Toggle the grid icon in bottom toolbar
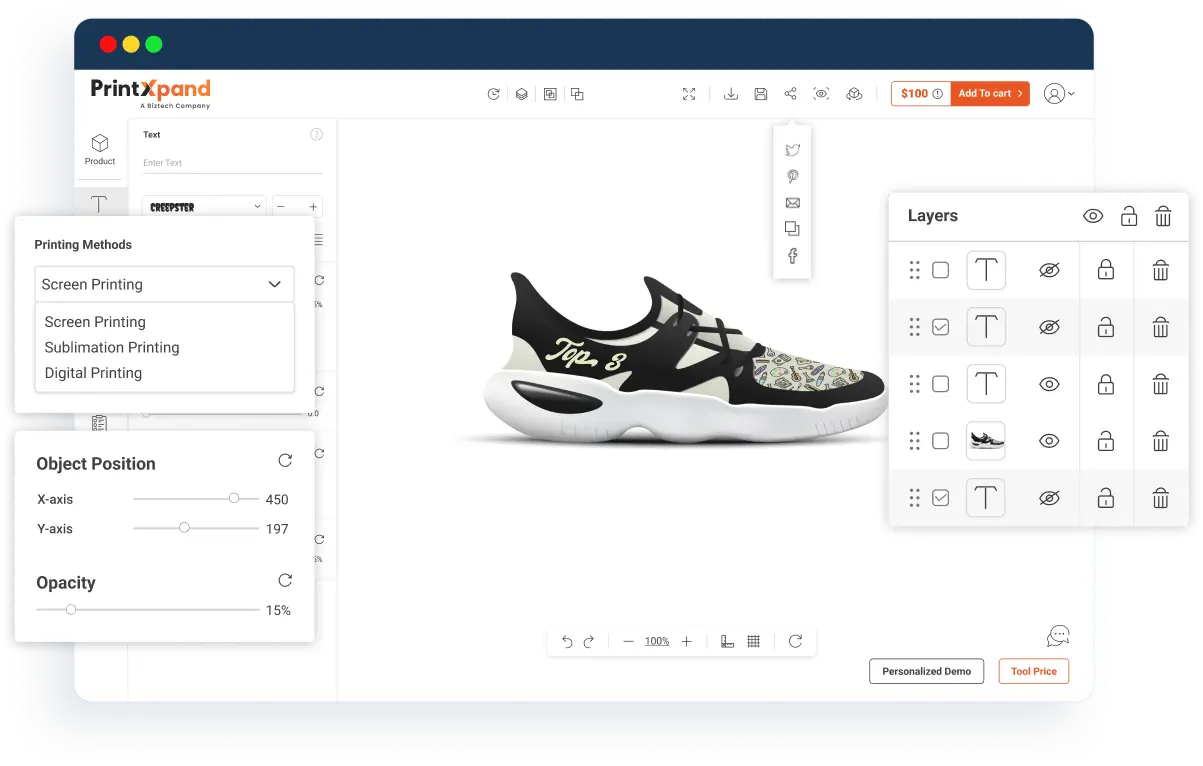 point(754,642)
